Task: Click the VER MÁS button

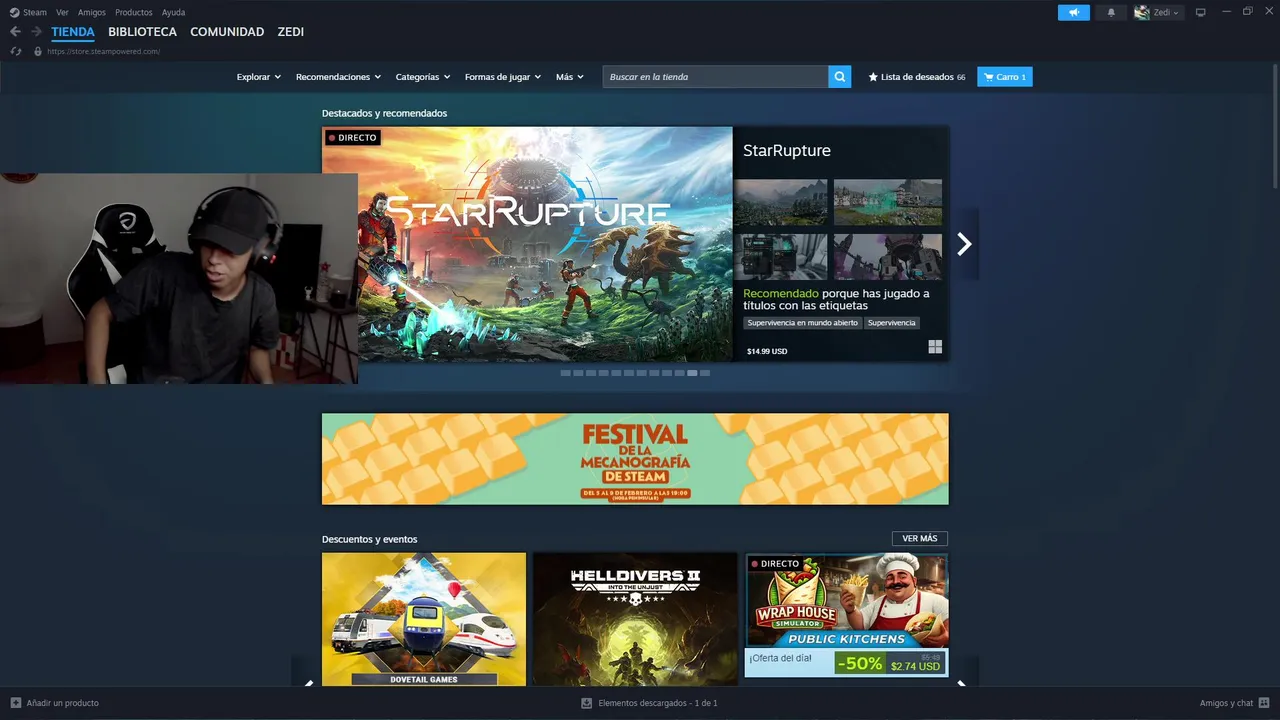Action: (x=920, y=539)
